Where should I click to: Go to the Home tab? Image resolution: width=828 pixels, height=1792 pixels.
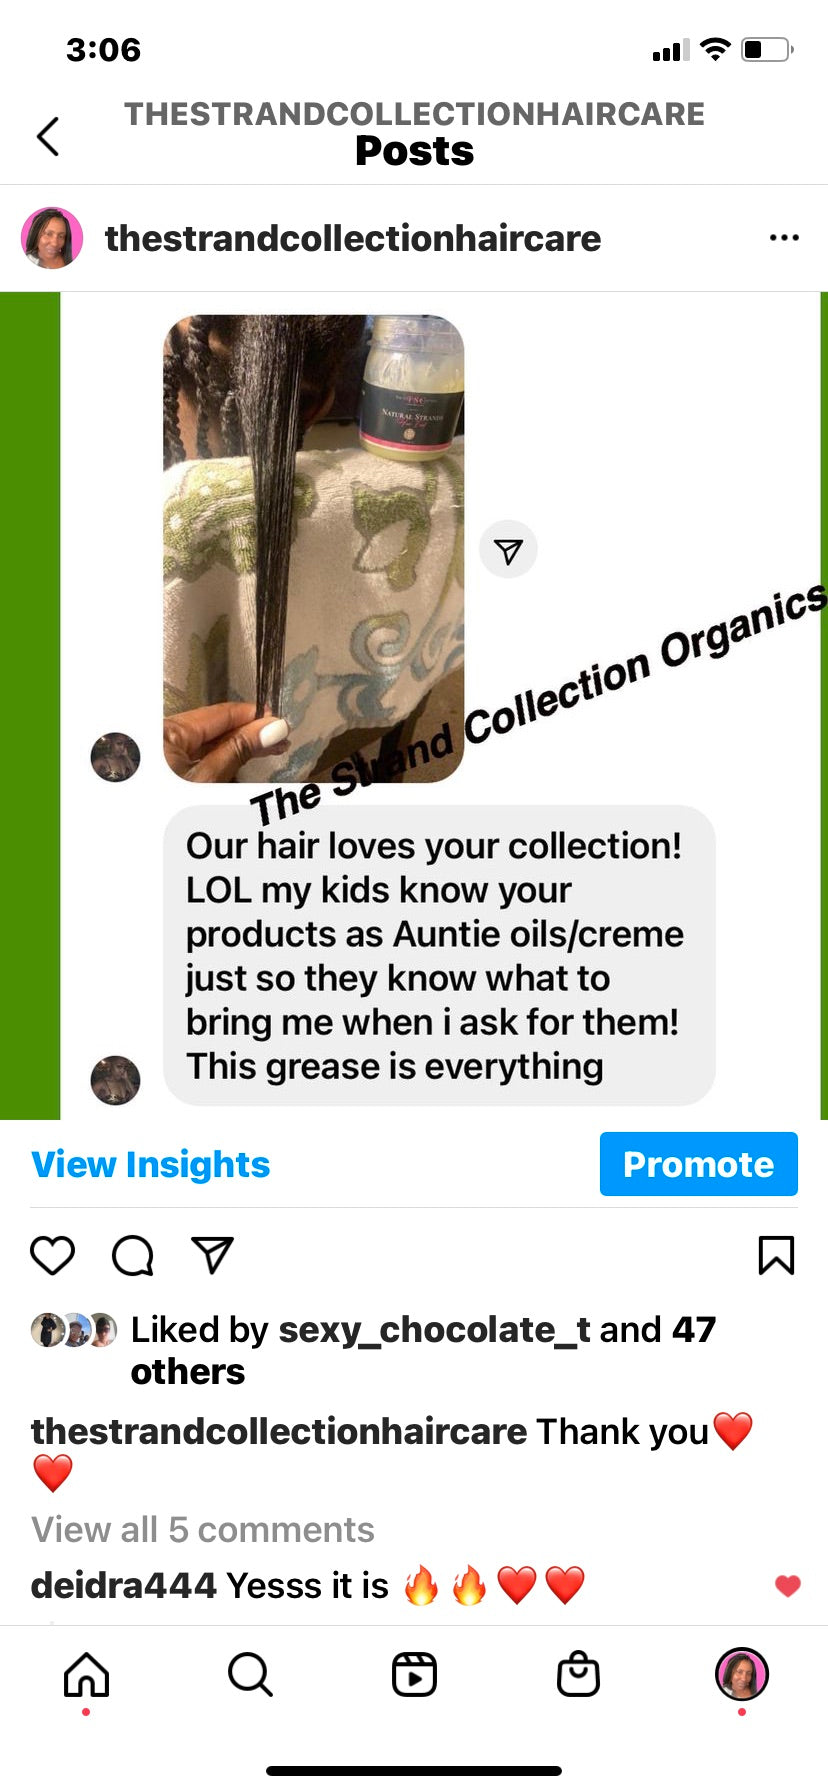pos(87,1674)
